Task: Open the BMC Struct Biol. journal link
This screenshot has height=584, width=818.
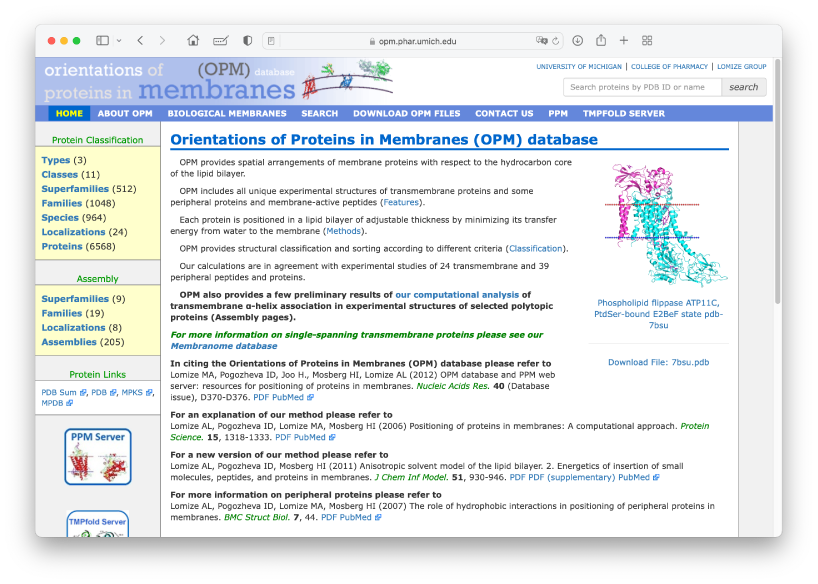Action: [257, 518]
